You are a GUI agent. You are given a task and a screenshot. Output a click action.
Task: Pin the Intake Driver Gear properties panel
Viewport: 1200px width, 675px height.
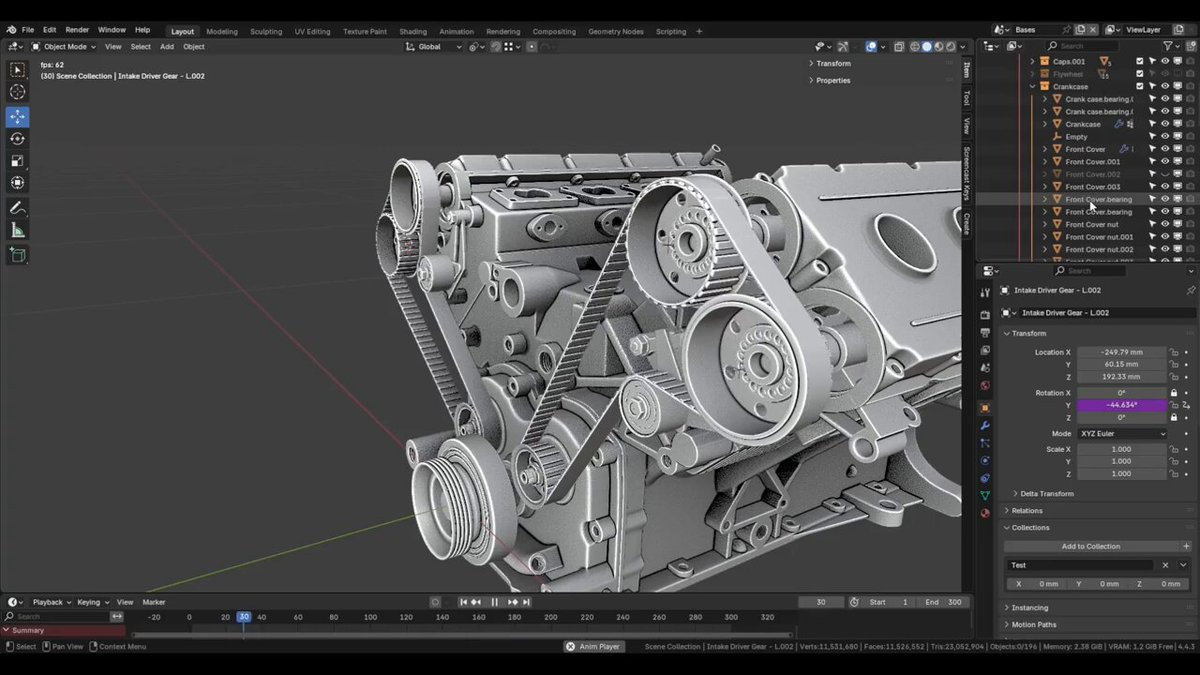1189,290
